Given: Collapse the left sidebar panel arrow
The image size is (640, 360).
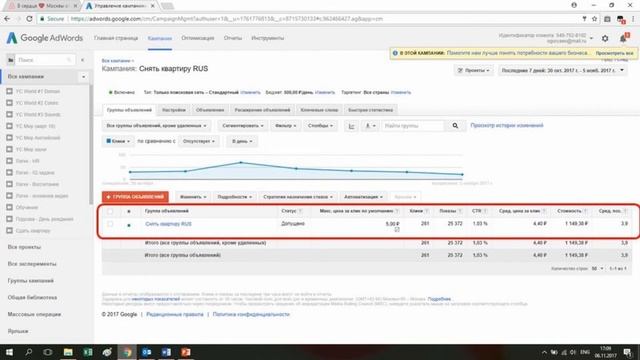Looking at the screenshot, I should click(x=82, y=60).
